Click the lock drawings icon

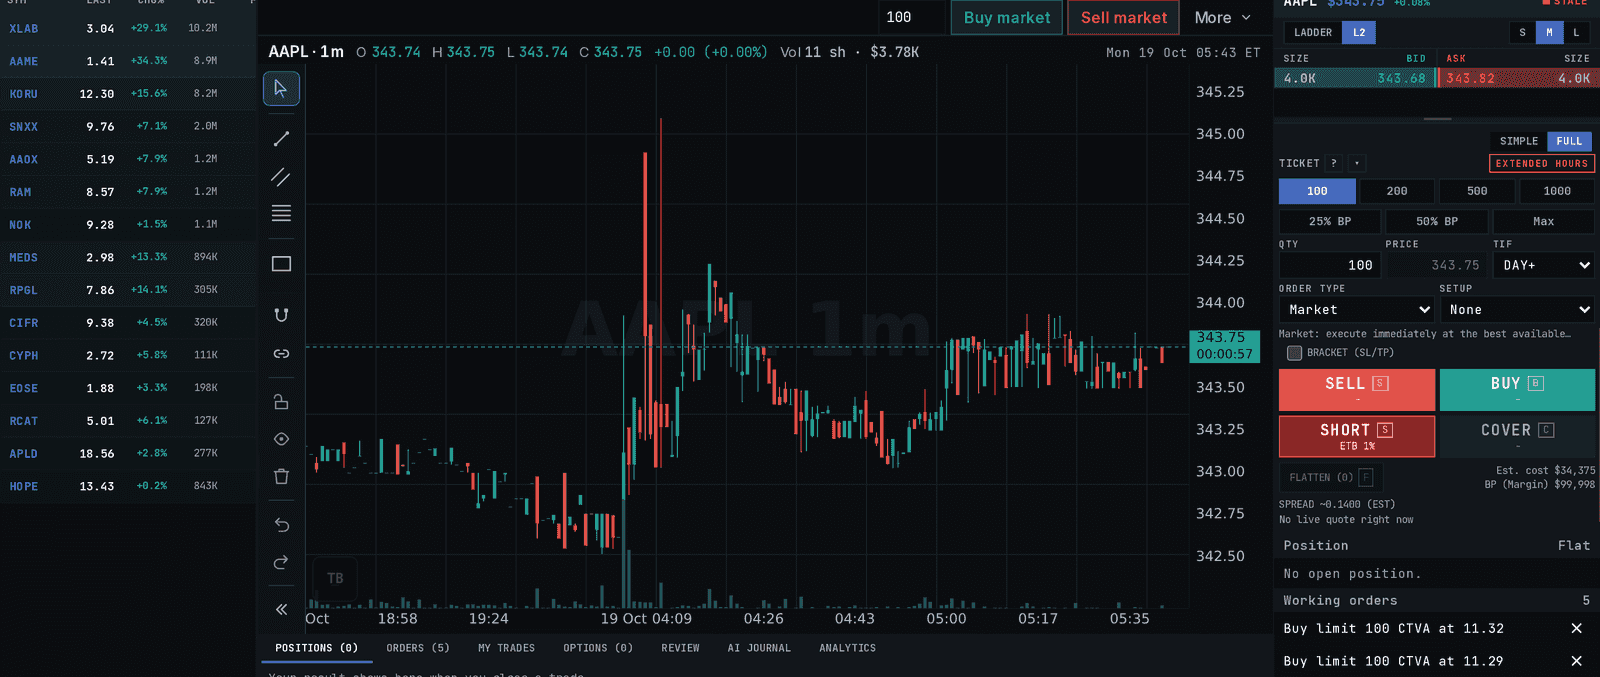281,402
